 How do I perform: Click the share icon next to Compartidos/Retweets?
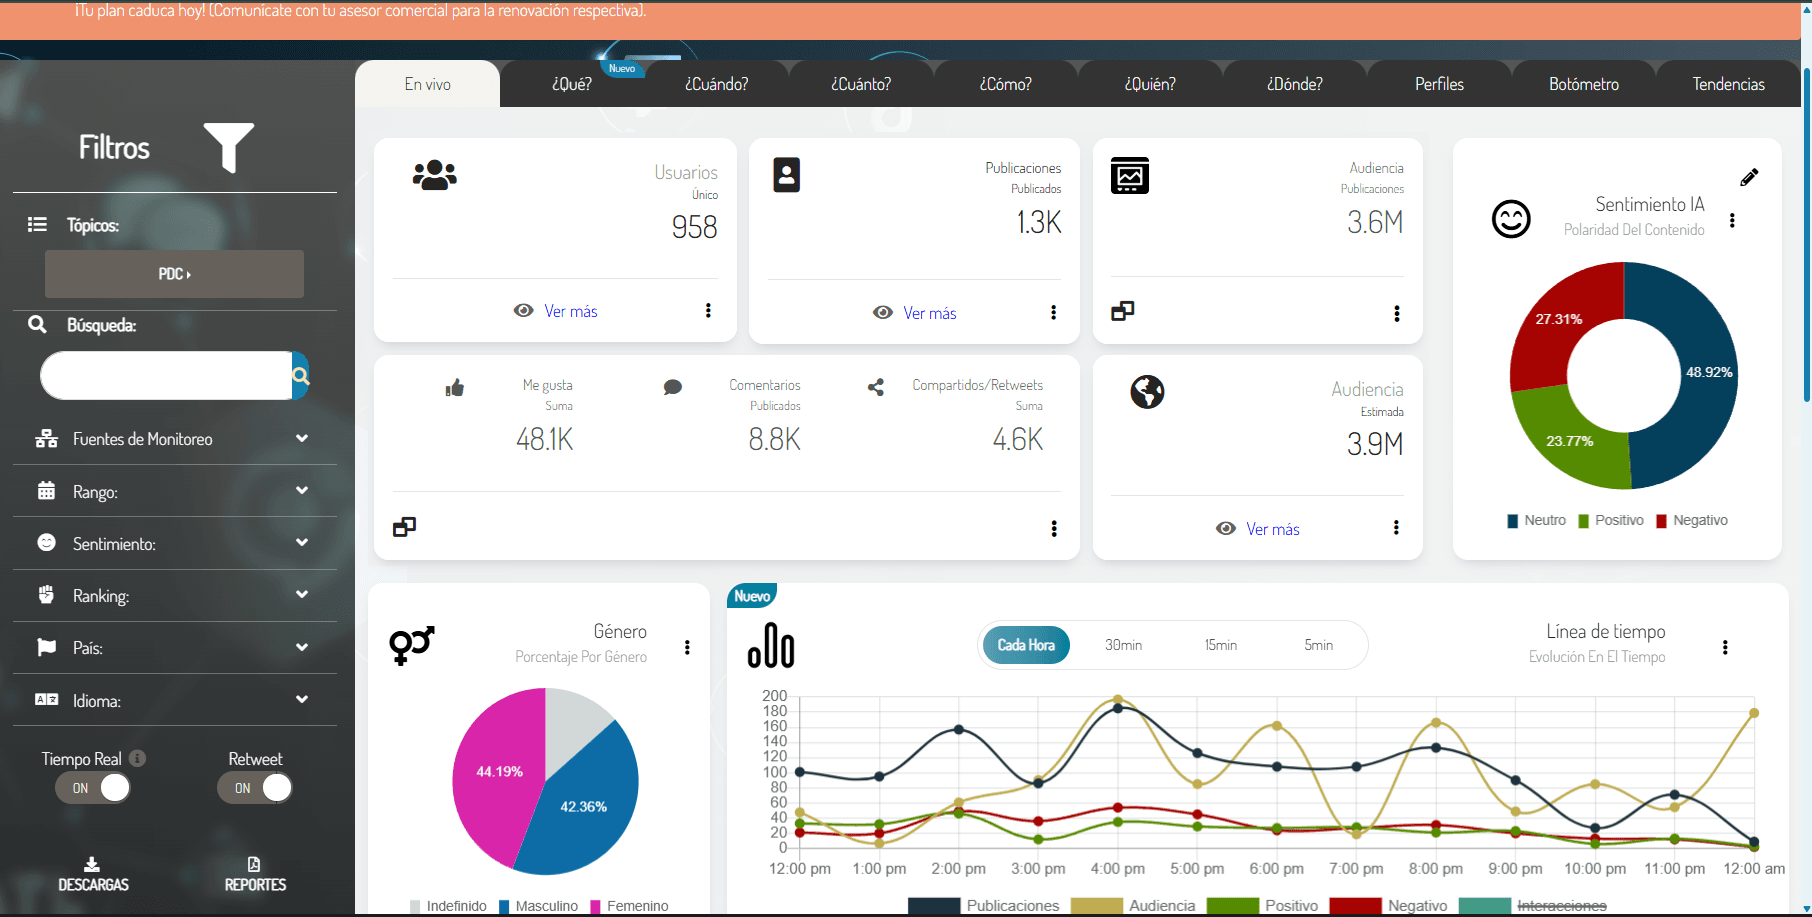876,387
